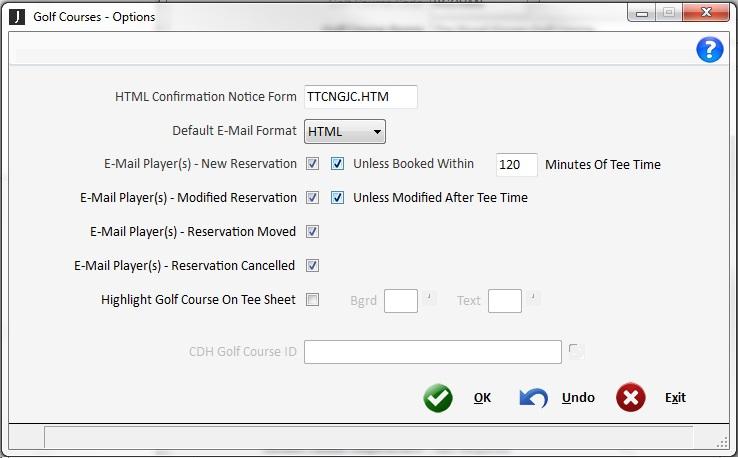
Task: Open help with the blue question mark icon
Action: (709, 50)
